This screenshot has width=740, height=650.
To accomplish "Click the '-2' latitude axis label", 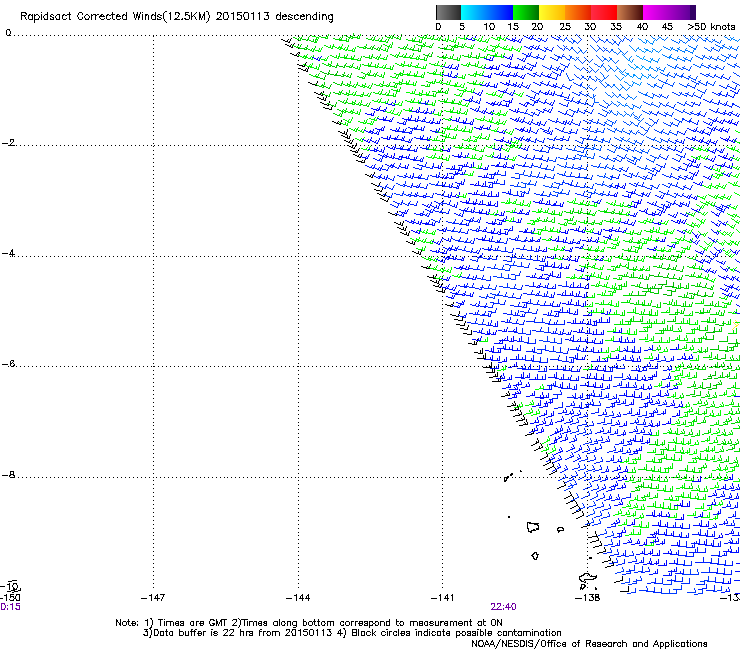I will [8, 143].
